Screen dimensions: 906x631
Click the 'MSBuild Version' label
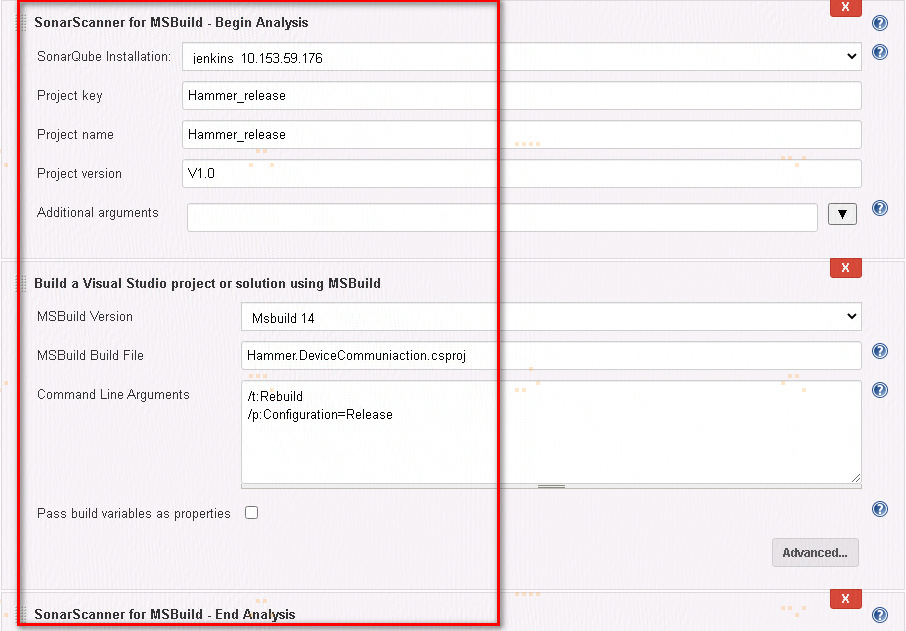[85, 317]
